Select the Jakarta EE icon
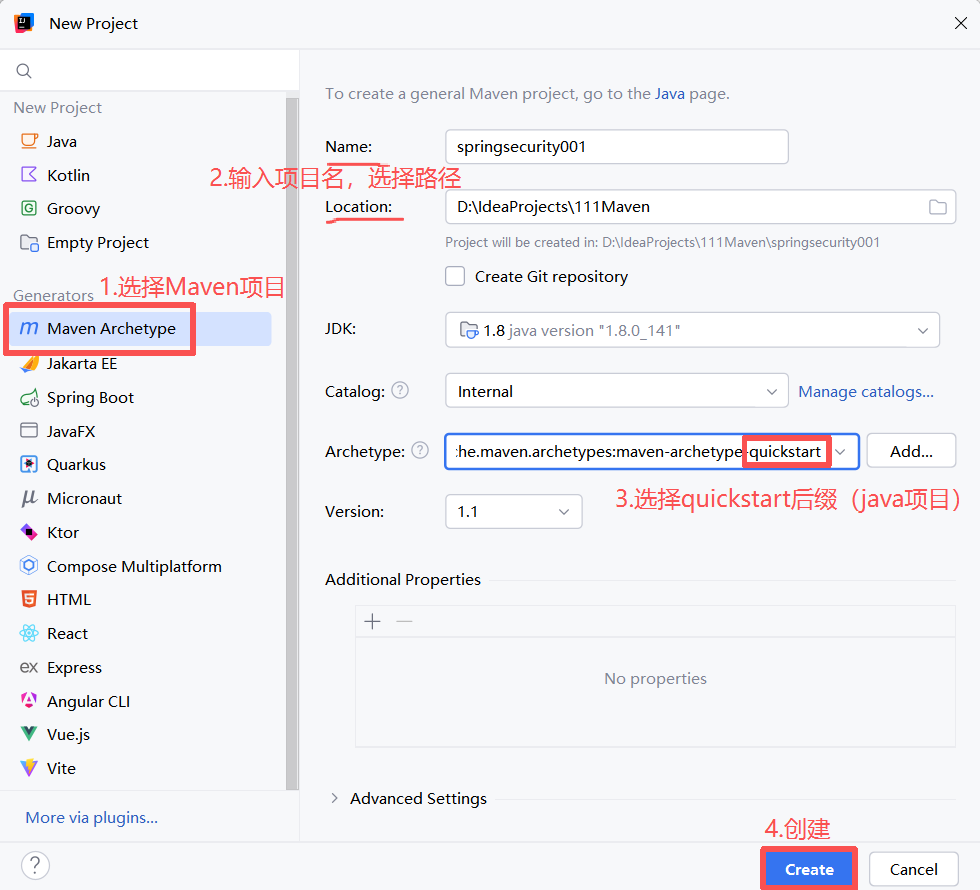Screen dimensions: 980x890 [29, 363]
